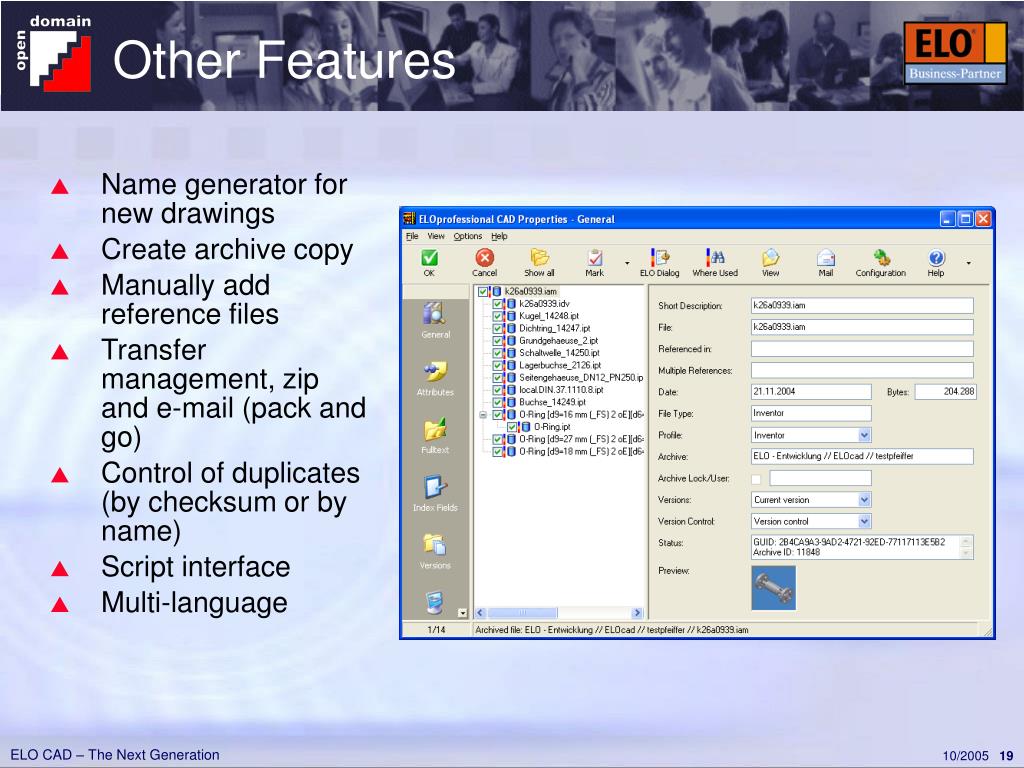1024x768 pixels.
Task: Click the Short Description input field
Action: point(862,306)
